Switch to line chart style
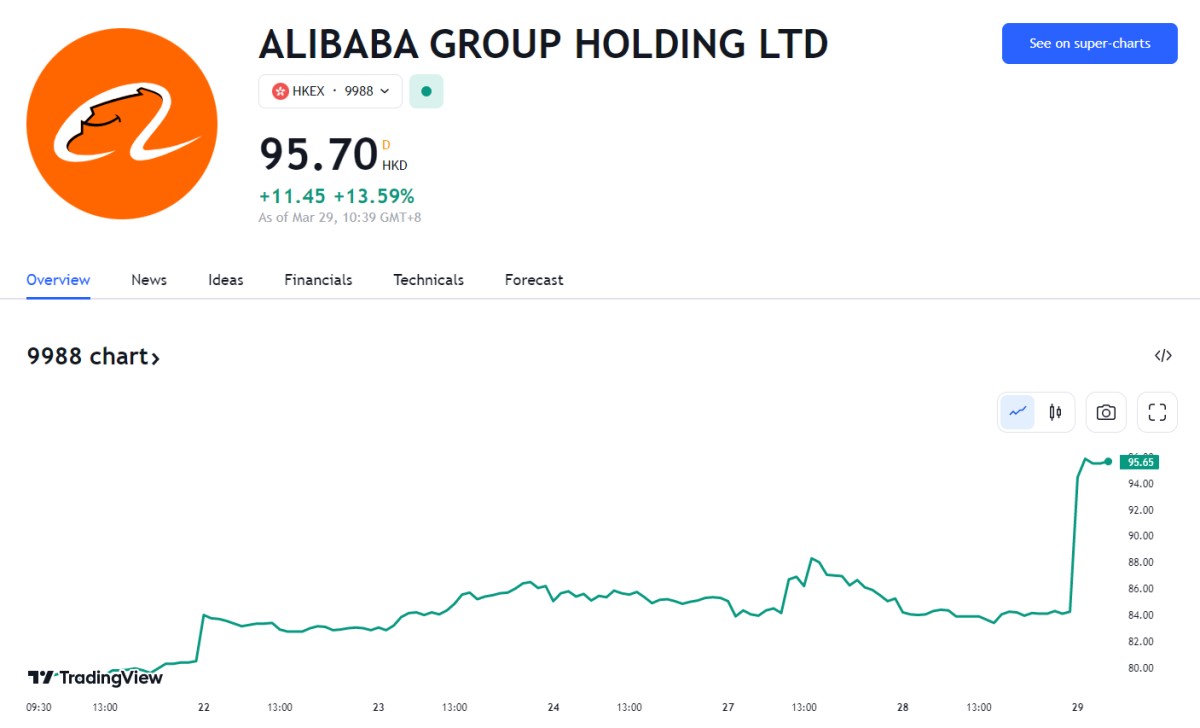 click(1018, 412)
